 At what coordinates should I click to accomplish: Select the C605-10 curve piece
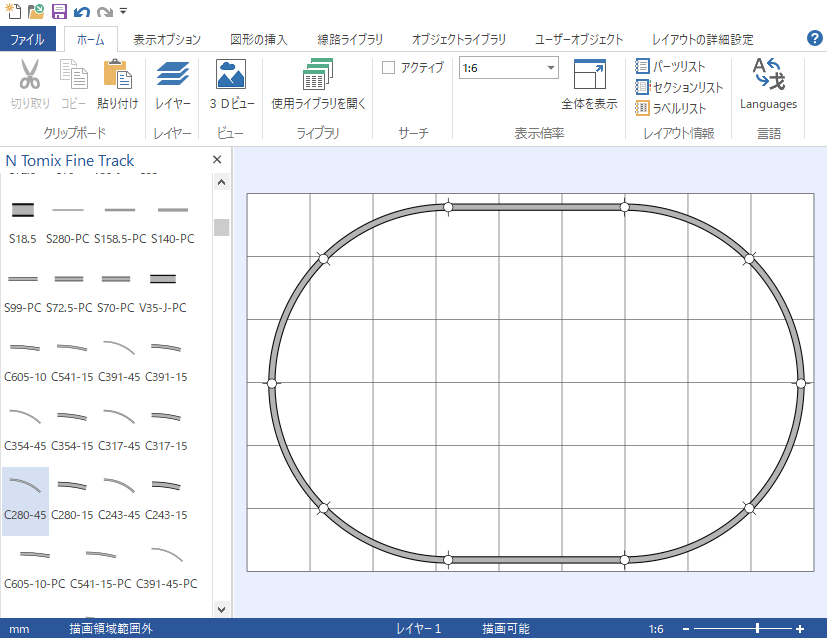[25, 360]
